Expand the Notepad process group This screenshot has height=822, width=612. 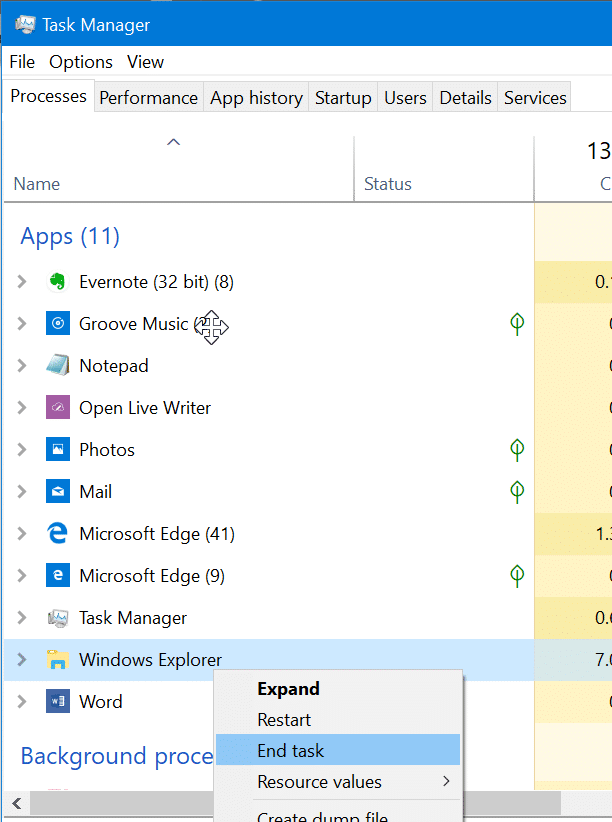(x=22, y=365)
